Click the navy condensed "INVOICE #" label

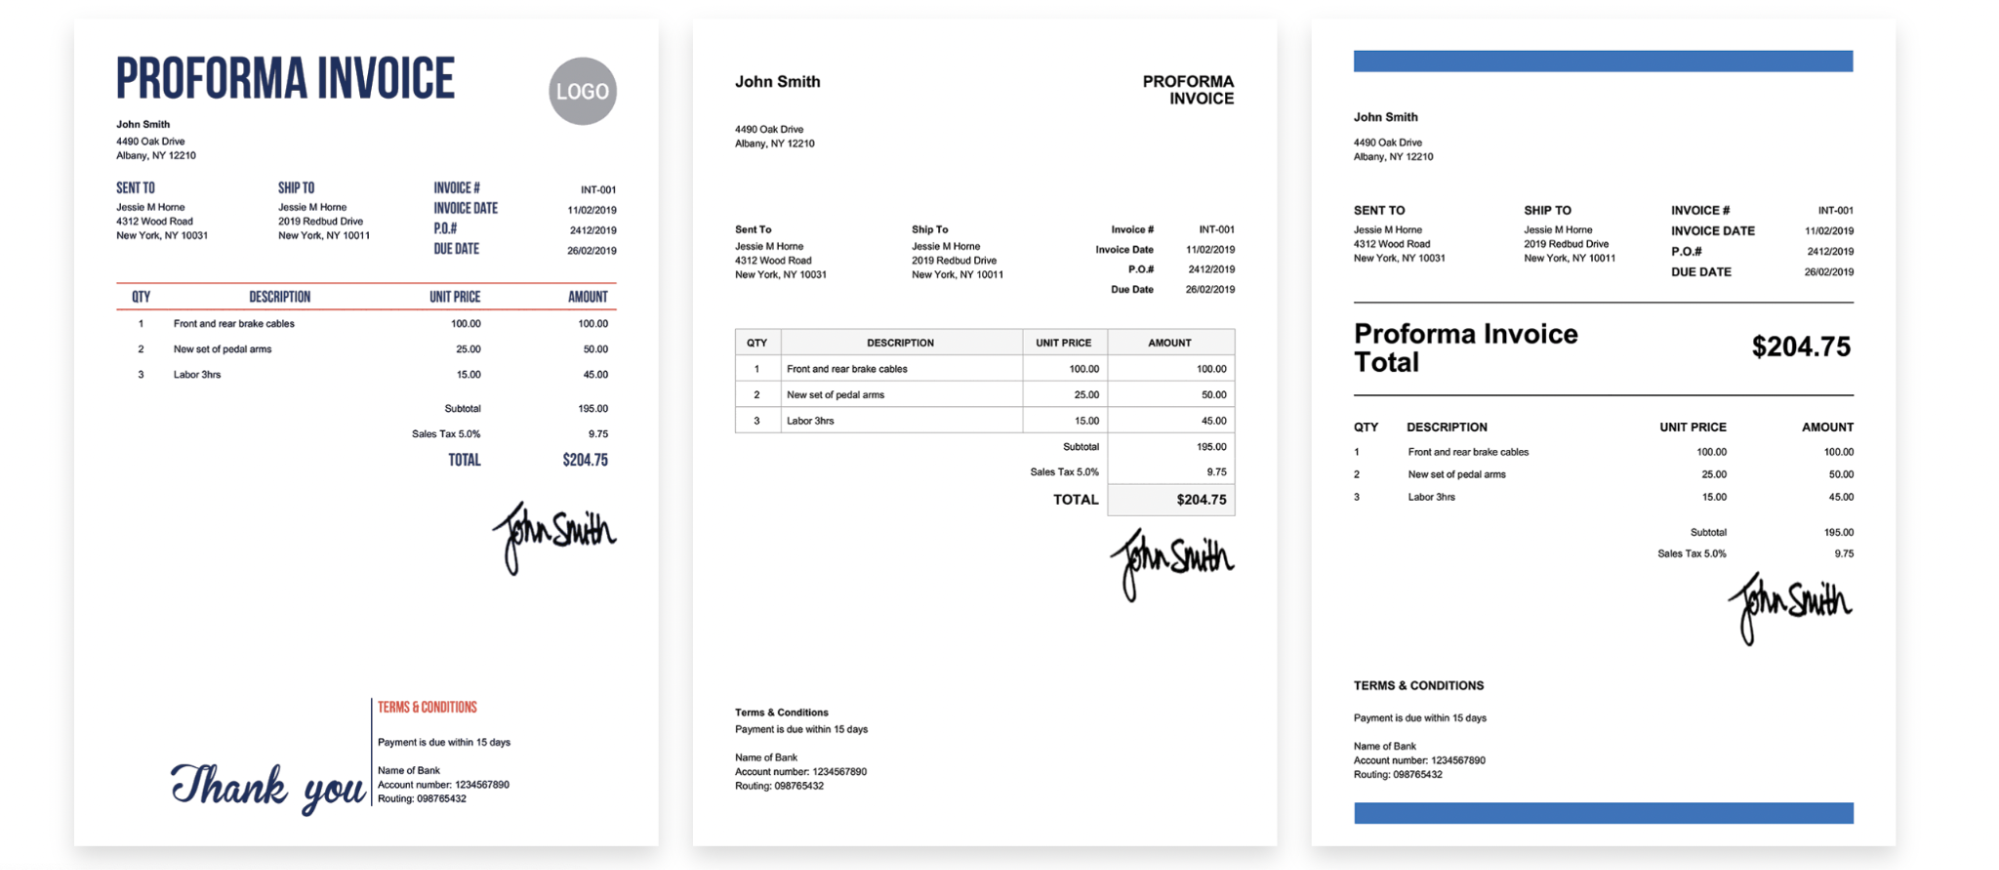pyautogui.click(x=456, y=188)
